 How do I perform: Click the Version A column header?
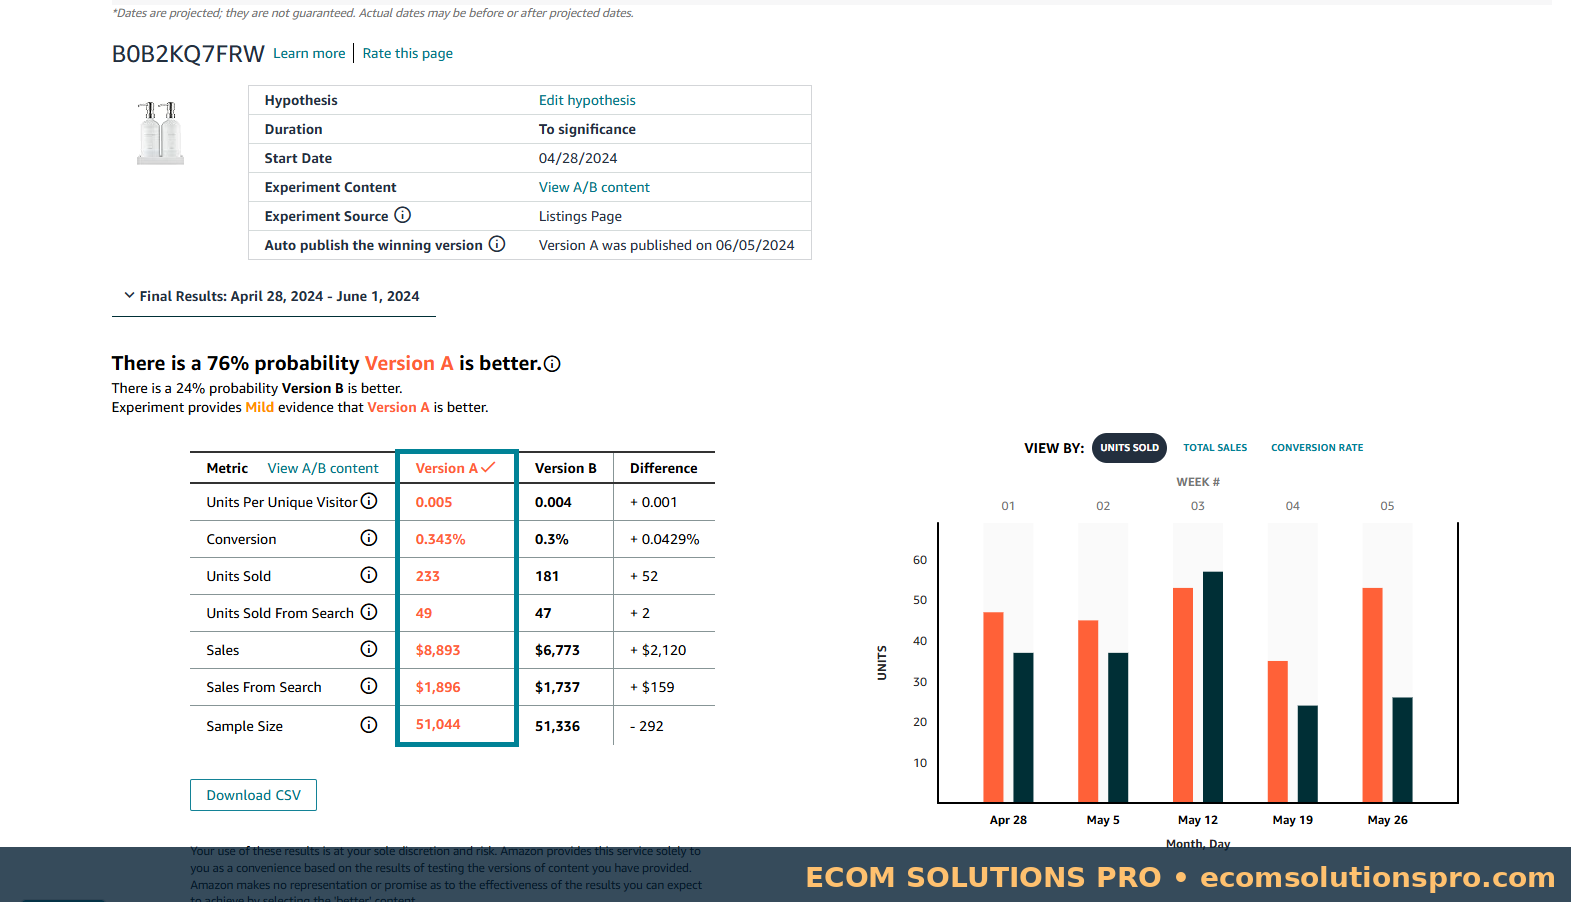pos(456,468)
